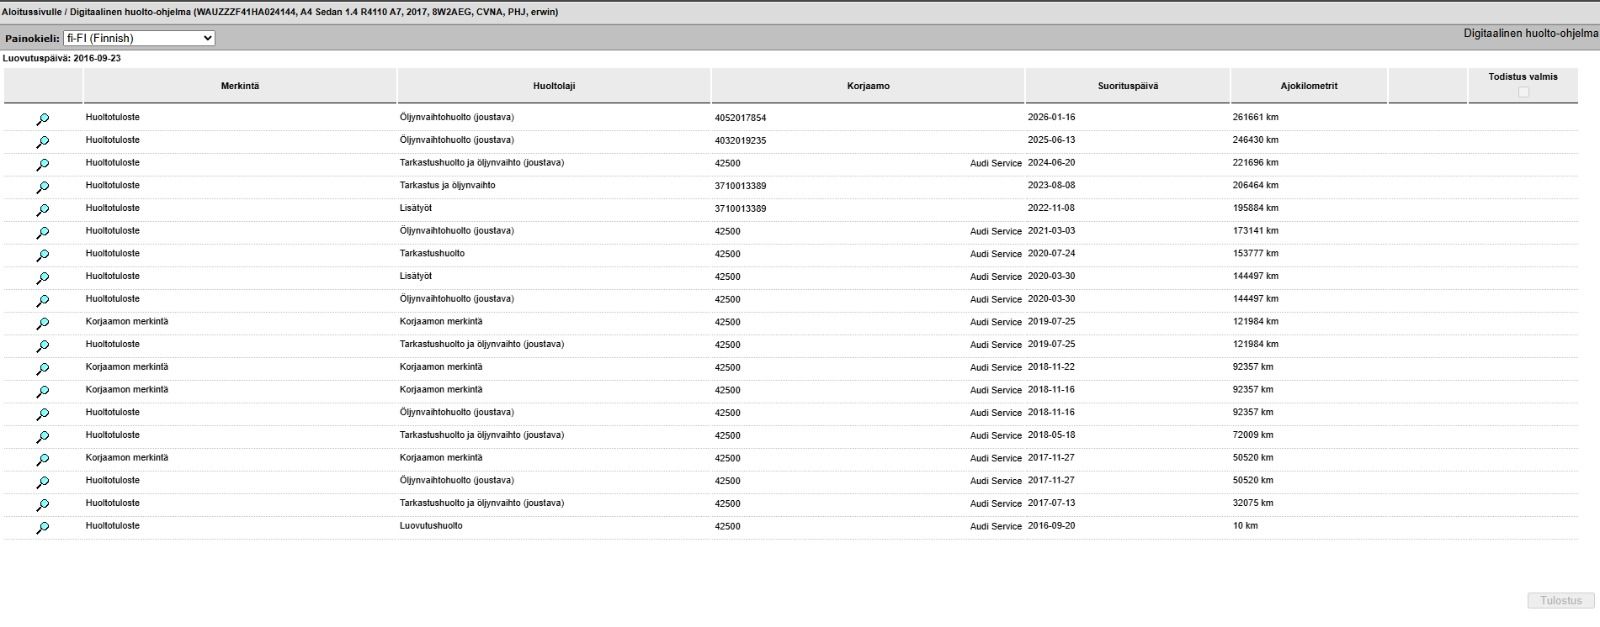
Task: Select the date 2025-06-13
Action: coord(1051,140)
